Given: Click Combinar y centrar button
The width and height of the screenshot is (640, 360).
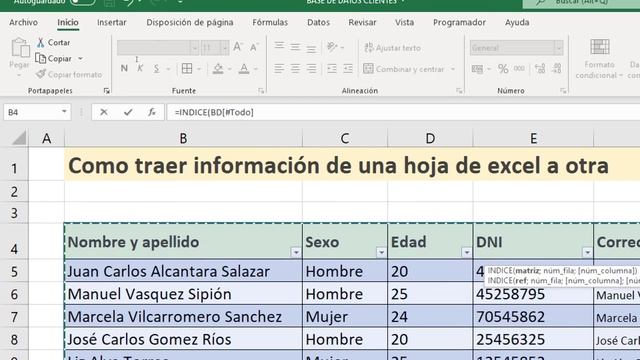Looking at the screenshot, I should pyautogui.click(x=404, y=69).
